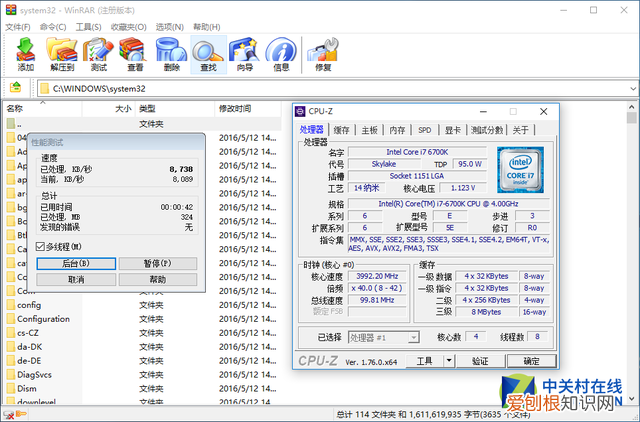
Task: Click the drive icon in the status bar corner
Action: [9, 415]
